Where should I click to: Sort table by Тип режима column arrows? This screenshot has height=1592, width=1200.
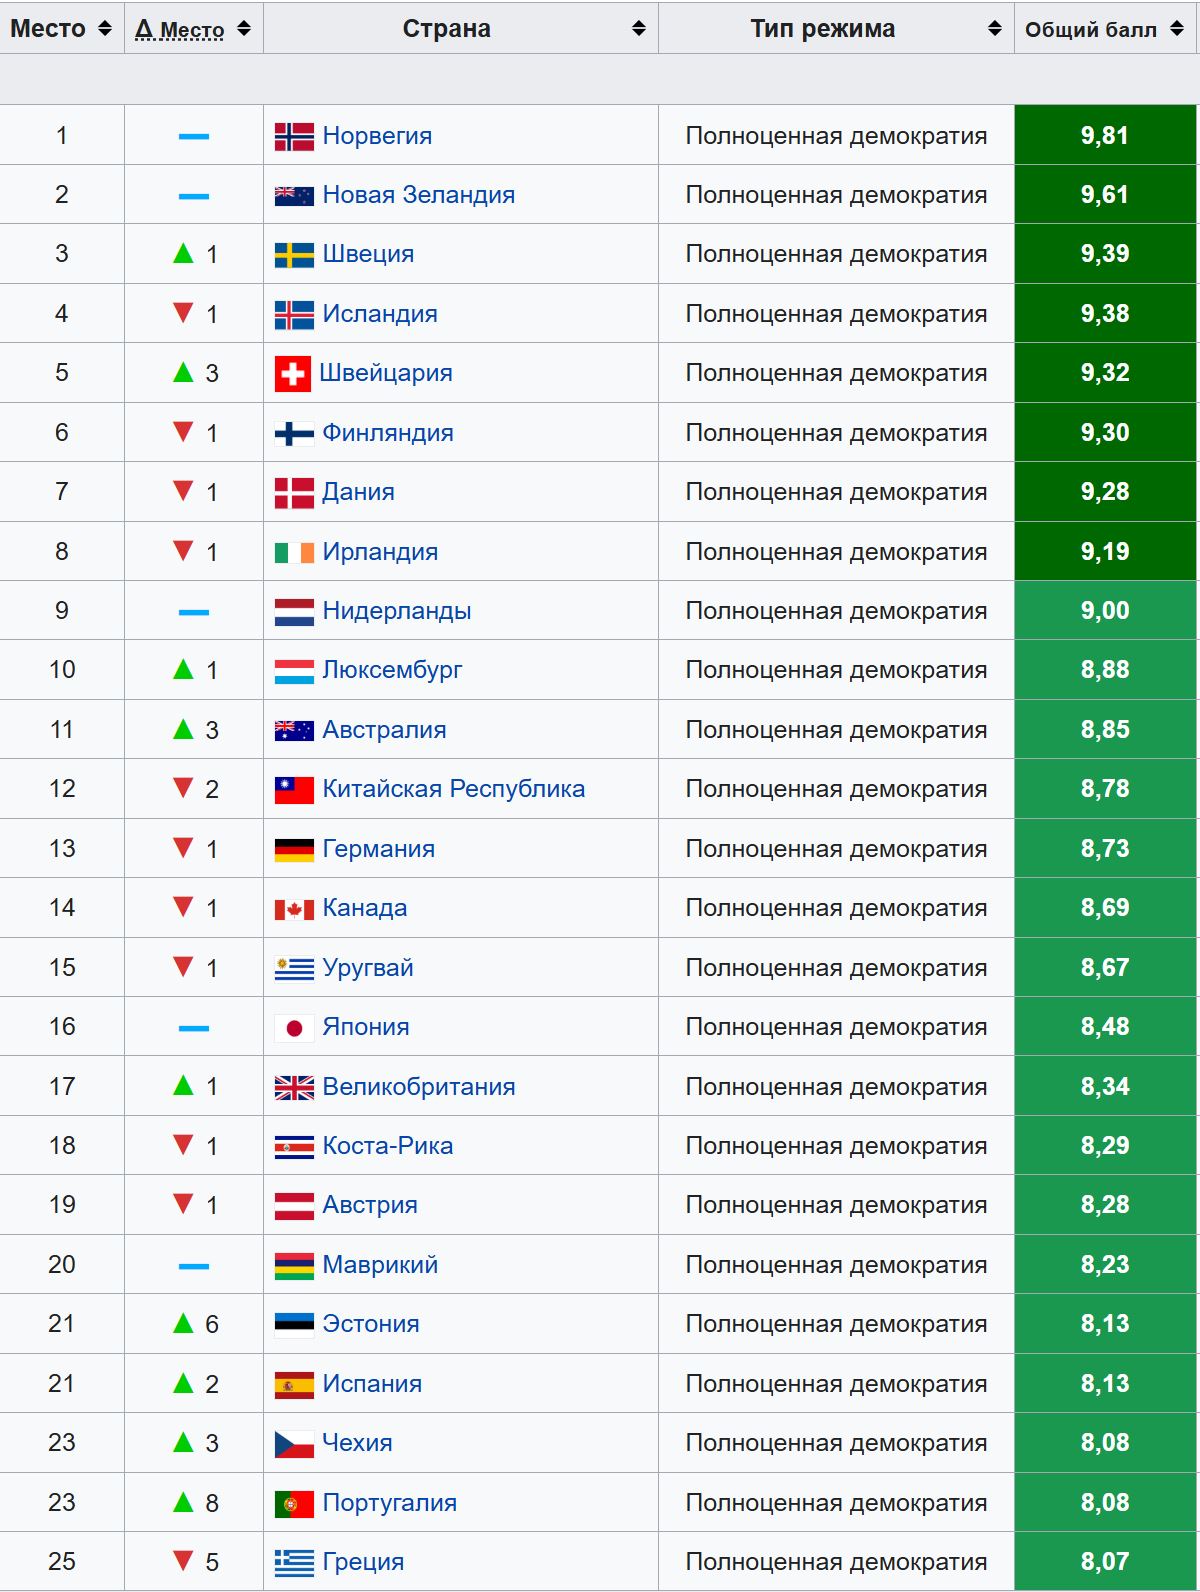[994, 29]
